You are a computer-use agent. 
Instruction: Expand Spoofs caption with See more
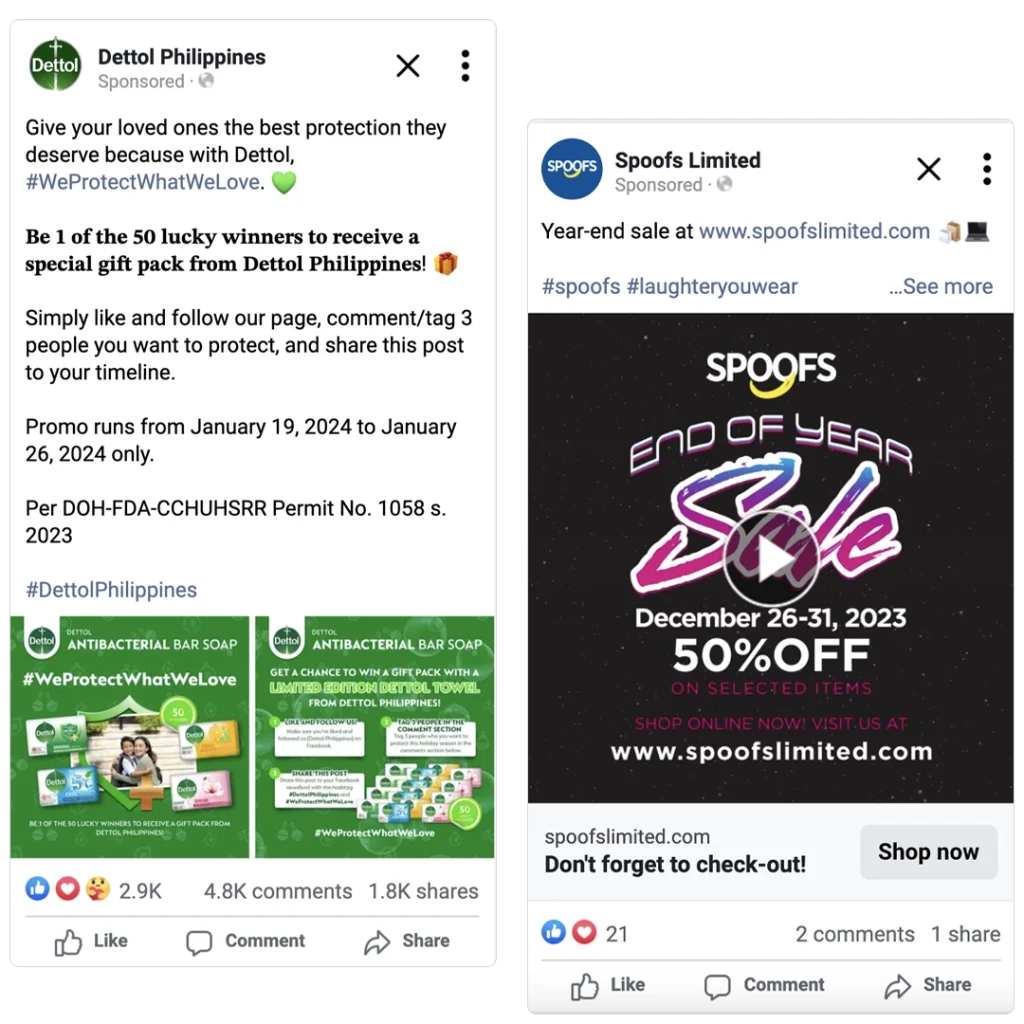[941, 286]
